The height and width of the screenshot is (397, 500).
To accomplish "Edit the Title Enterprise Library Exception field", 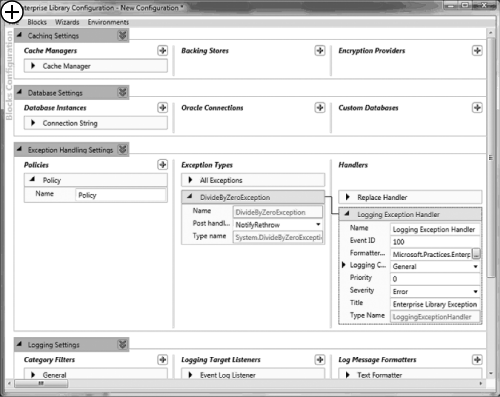I will click(x=435, y=304).
